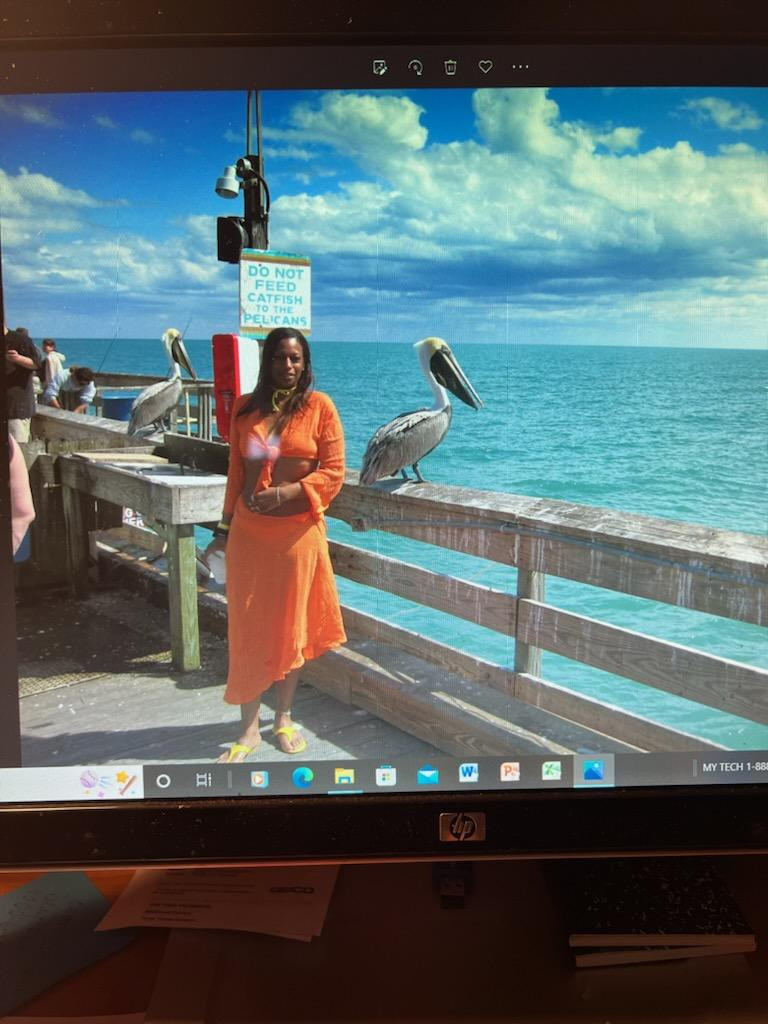The width and height of the screenshot is (768, 1024).
Task: Expand the three-dot See more menu
Action: (520, 67)
